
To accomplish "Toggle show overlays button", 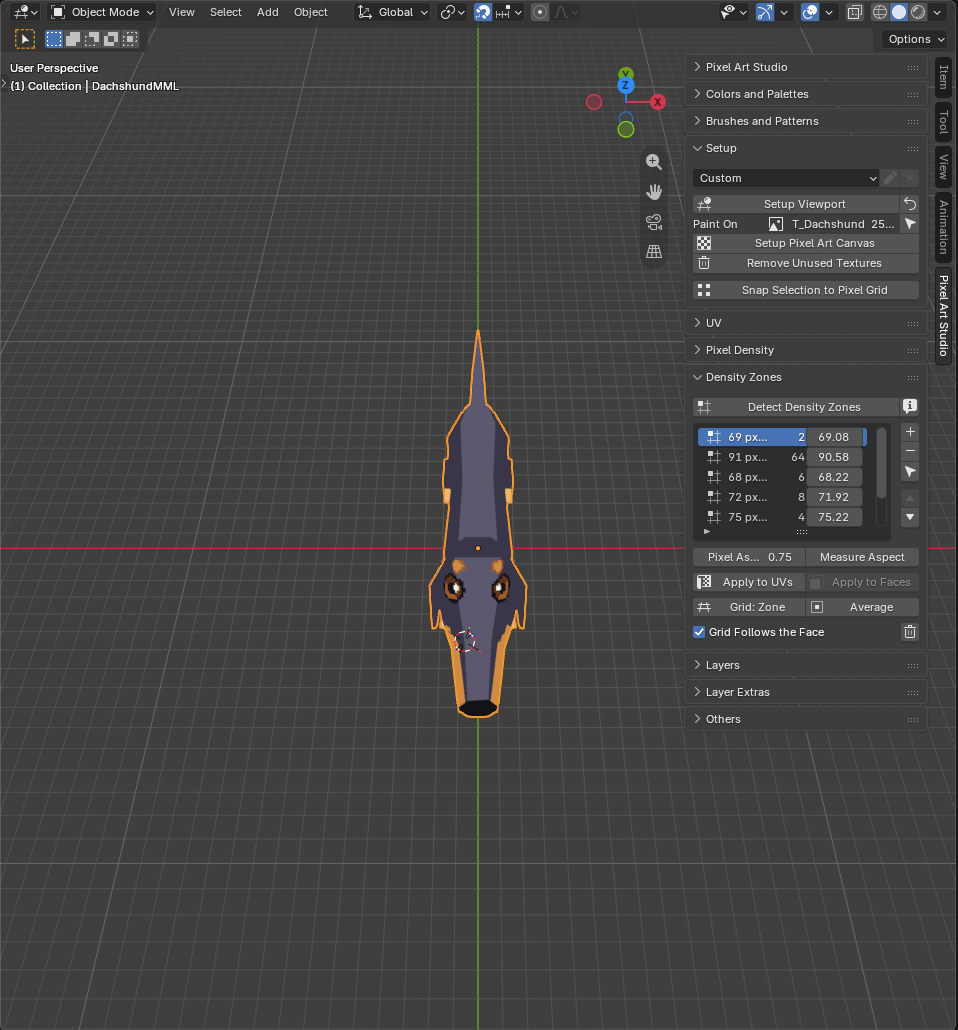I will 810,12.
